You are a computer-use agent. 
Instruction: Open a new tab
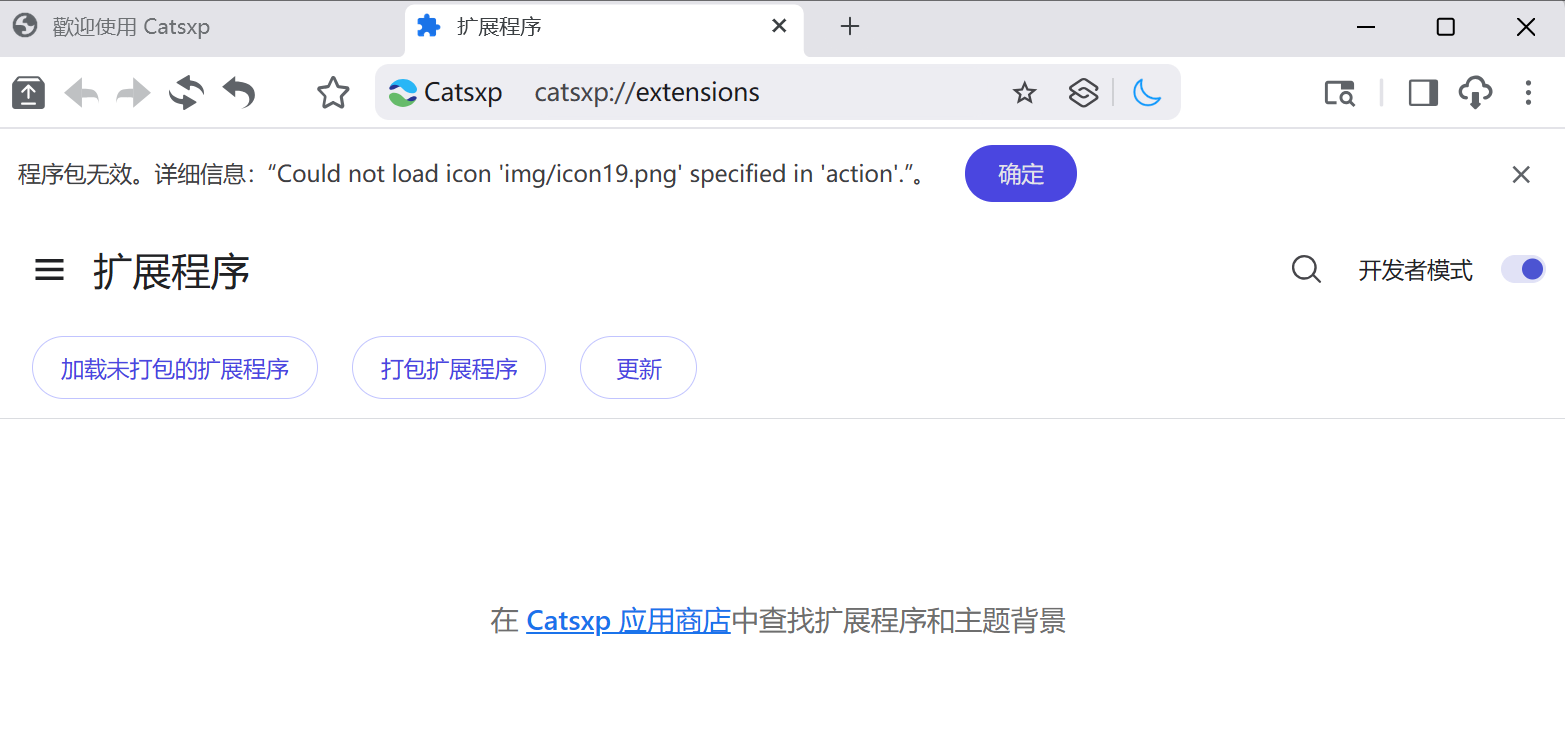(x=850, y=27)
